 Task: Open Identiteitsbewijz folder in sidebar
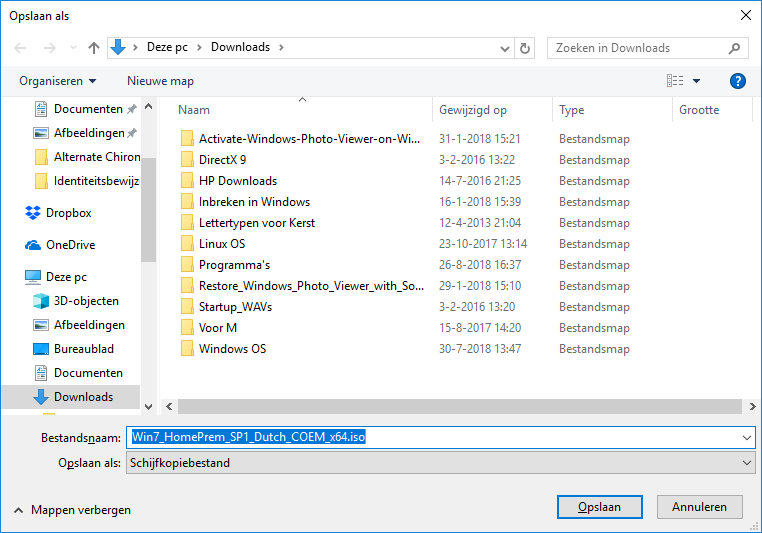pos(87,181)
